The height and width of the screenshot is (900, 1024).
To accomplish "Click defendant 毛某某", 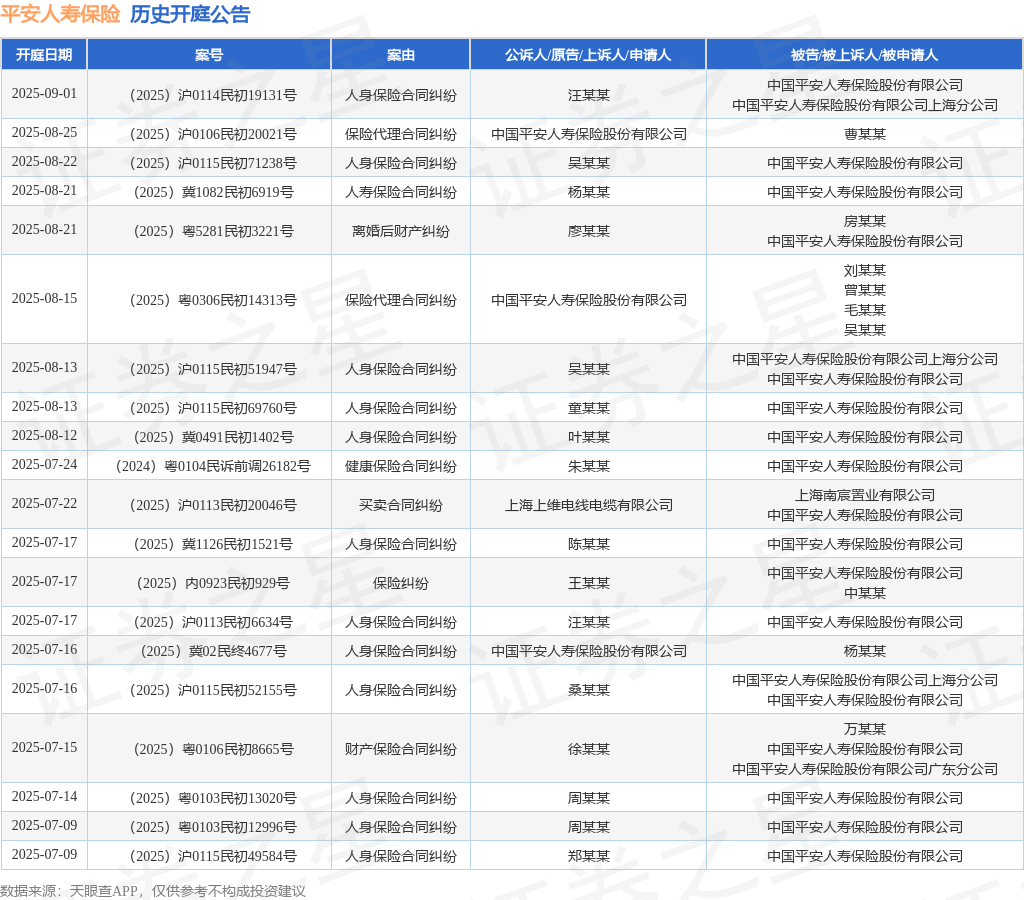I will (865, 310).
